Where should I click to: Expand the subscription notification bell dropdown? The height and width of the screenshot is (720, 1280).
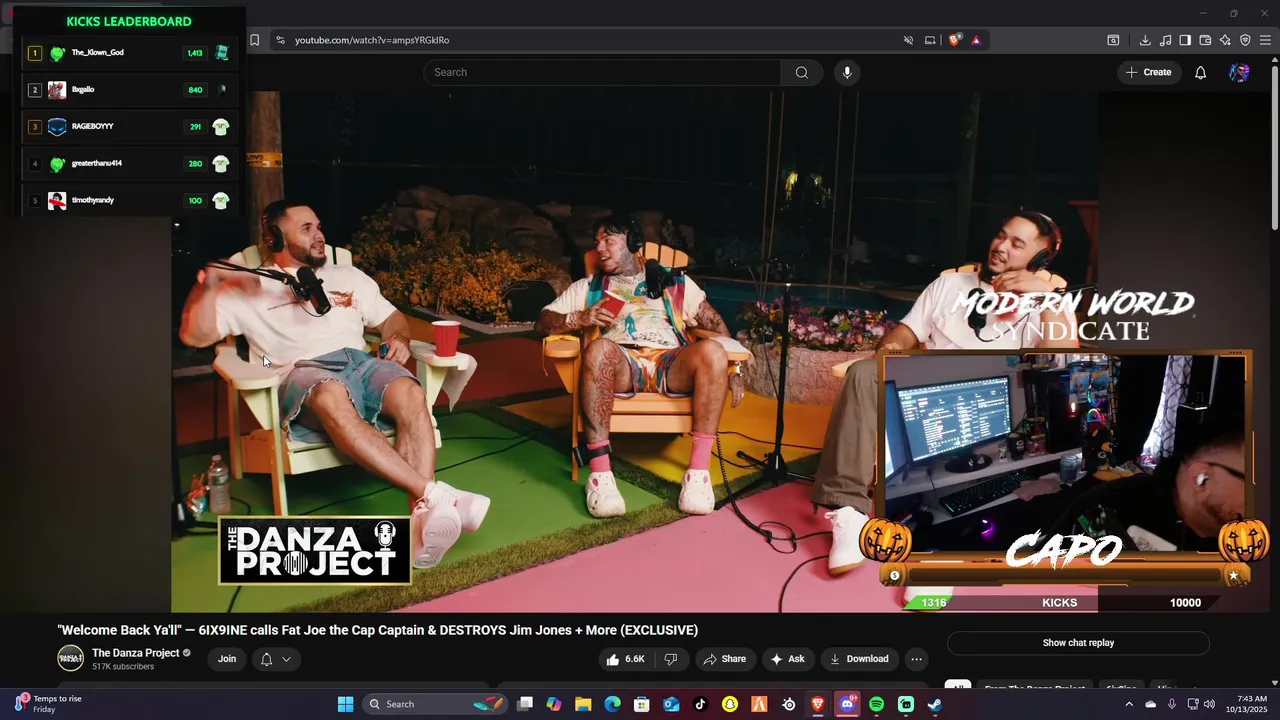coord(276,659)
